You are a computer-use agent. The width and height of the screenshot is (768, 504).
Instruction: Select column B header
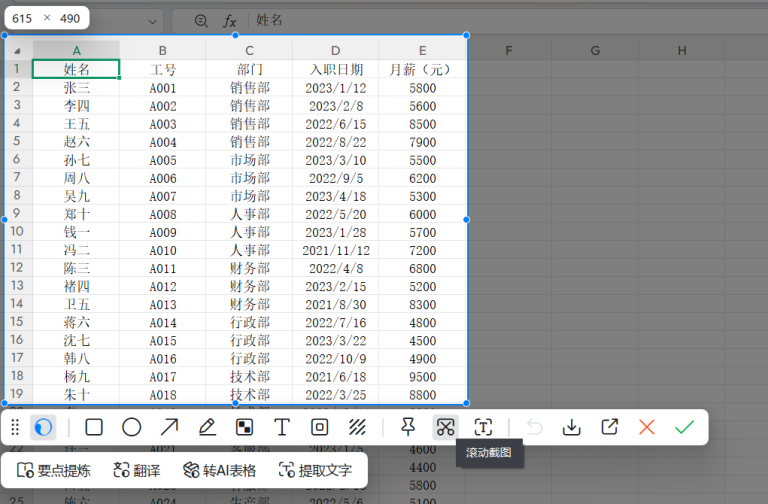point(163,50)
